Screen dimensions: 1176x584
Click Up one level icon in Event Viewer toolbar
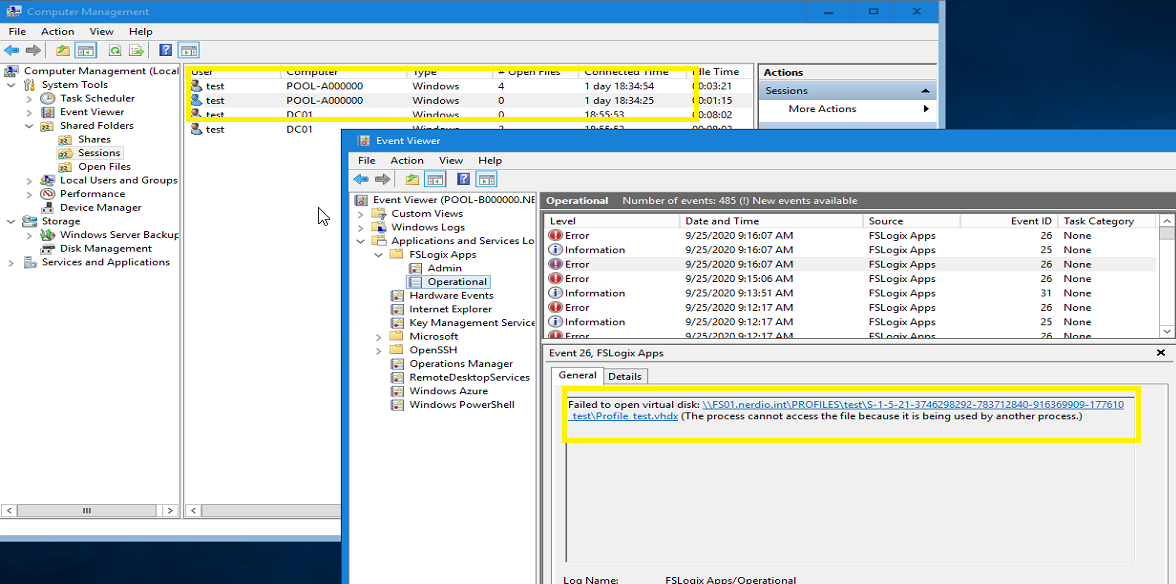coord(412,179)
